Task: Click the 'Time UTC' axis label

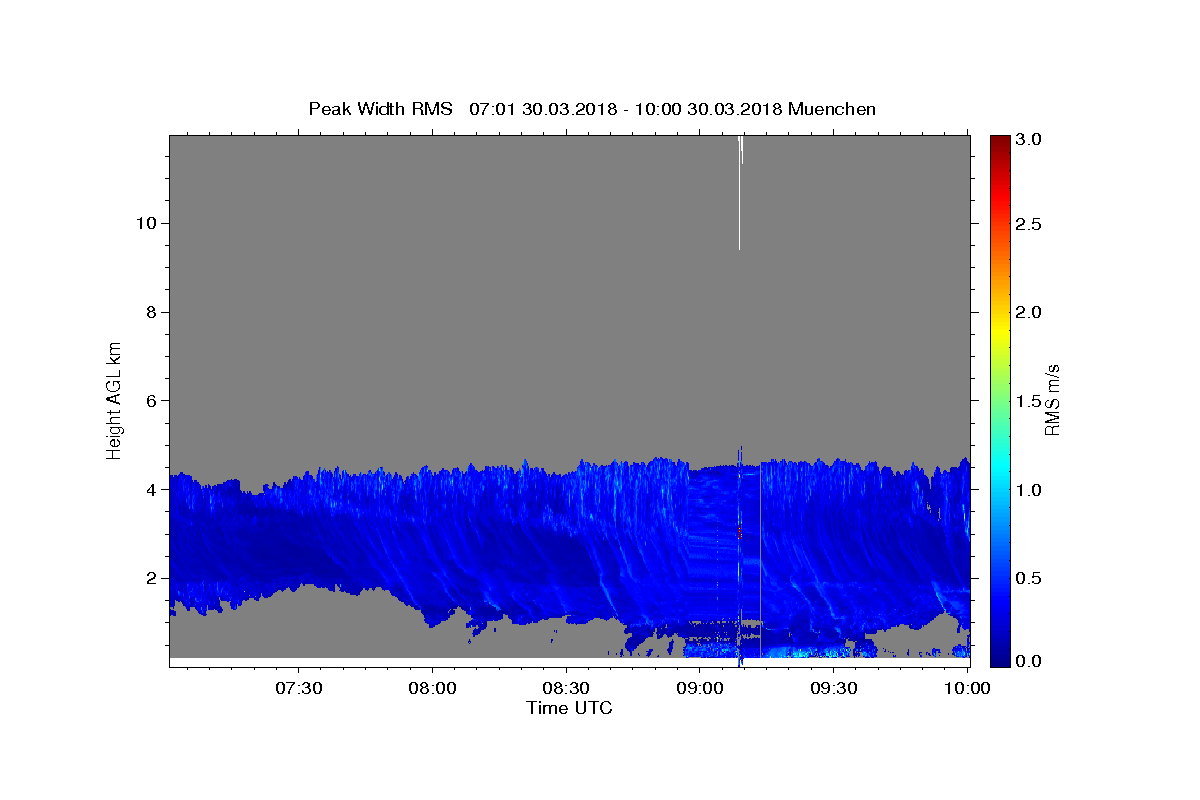Action: click(569, 708)
